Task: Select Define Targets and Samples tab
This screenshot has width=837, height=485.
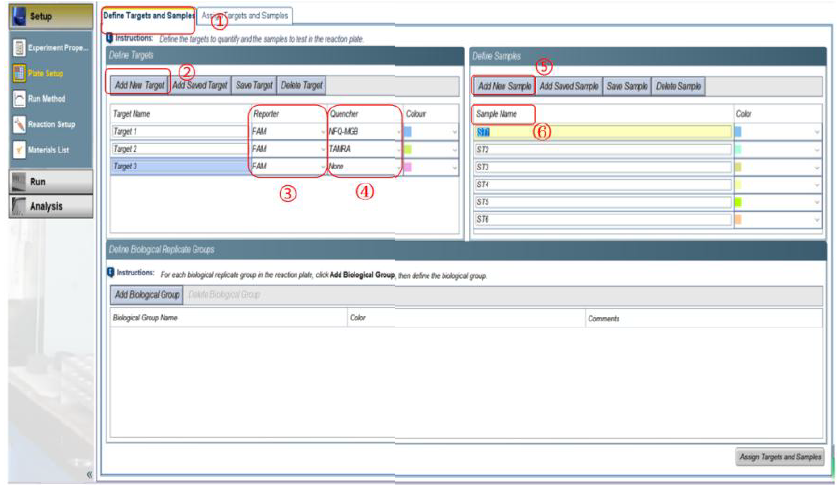Action: tap(148, 16)
